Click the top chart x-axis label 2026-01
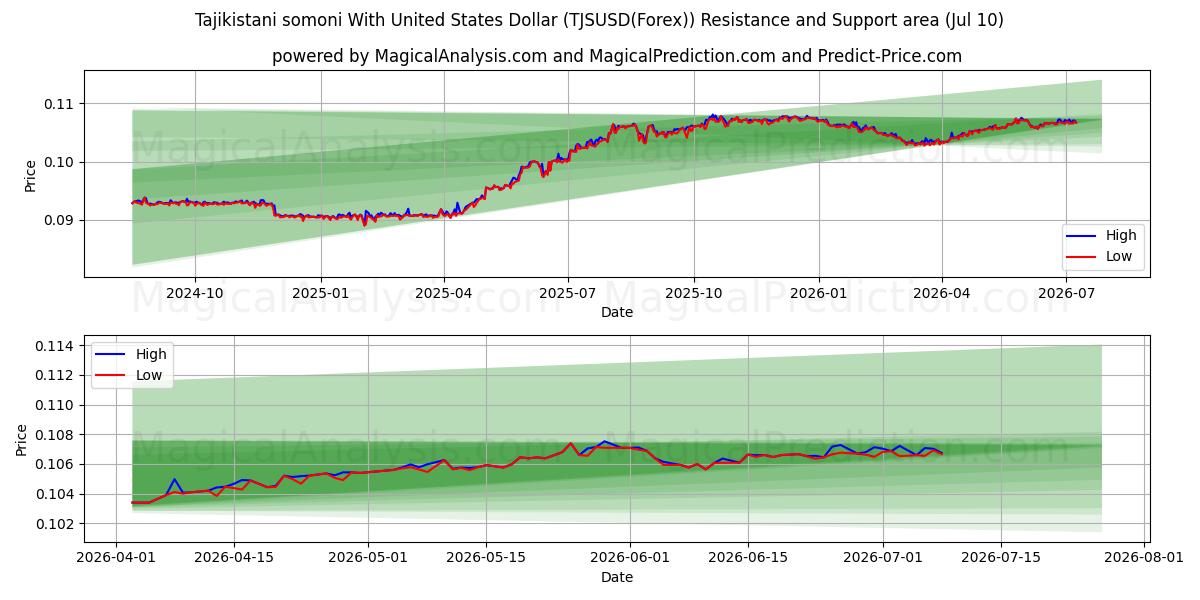 tap(819, 294)
